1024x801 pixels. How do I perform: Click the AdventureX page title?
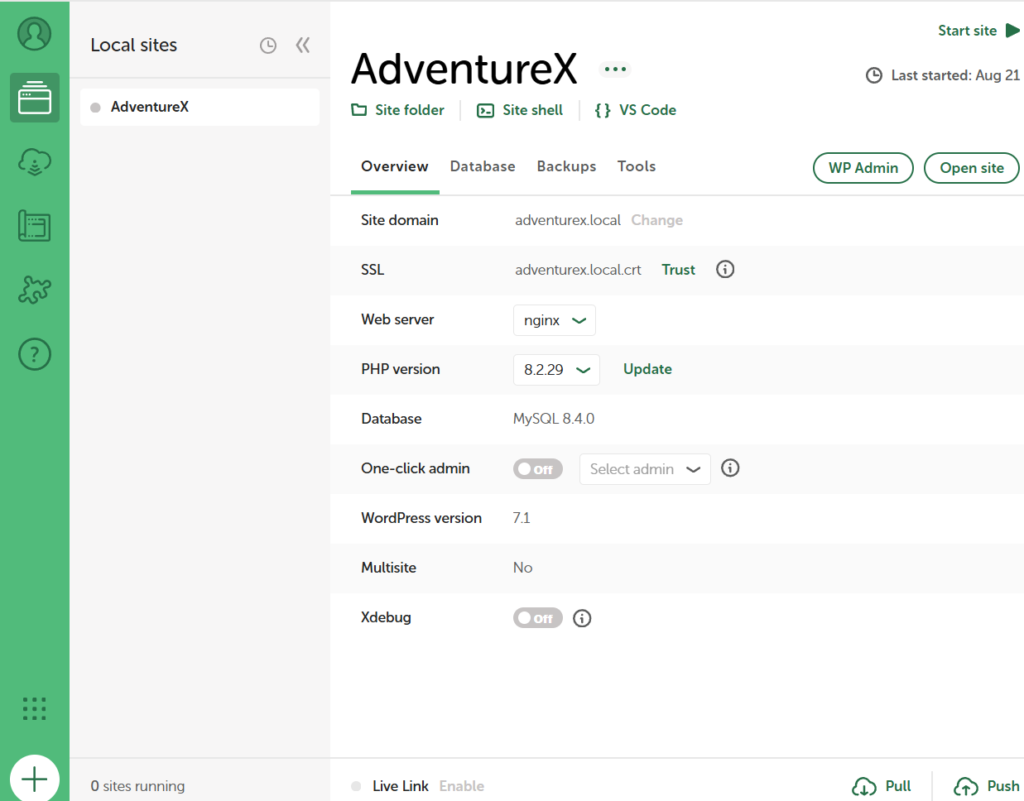pyautogui.click(x=464, y=69)
